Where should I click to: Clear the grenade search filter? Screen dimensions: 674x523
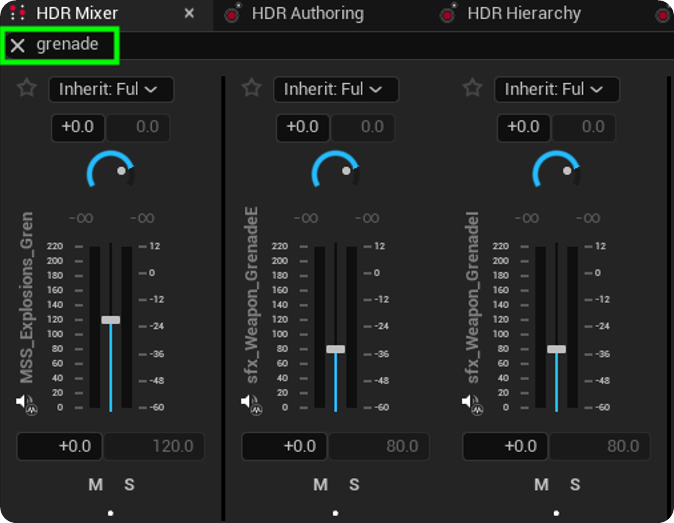coord(18,45)
